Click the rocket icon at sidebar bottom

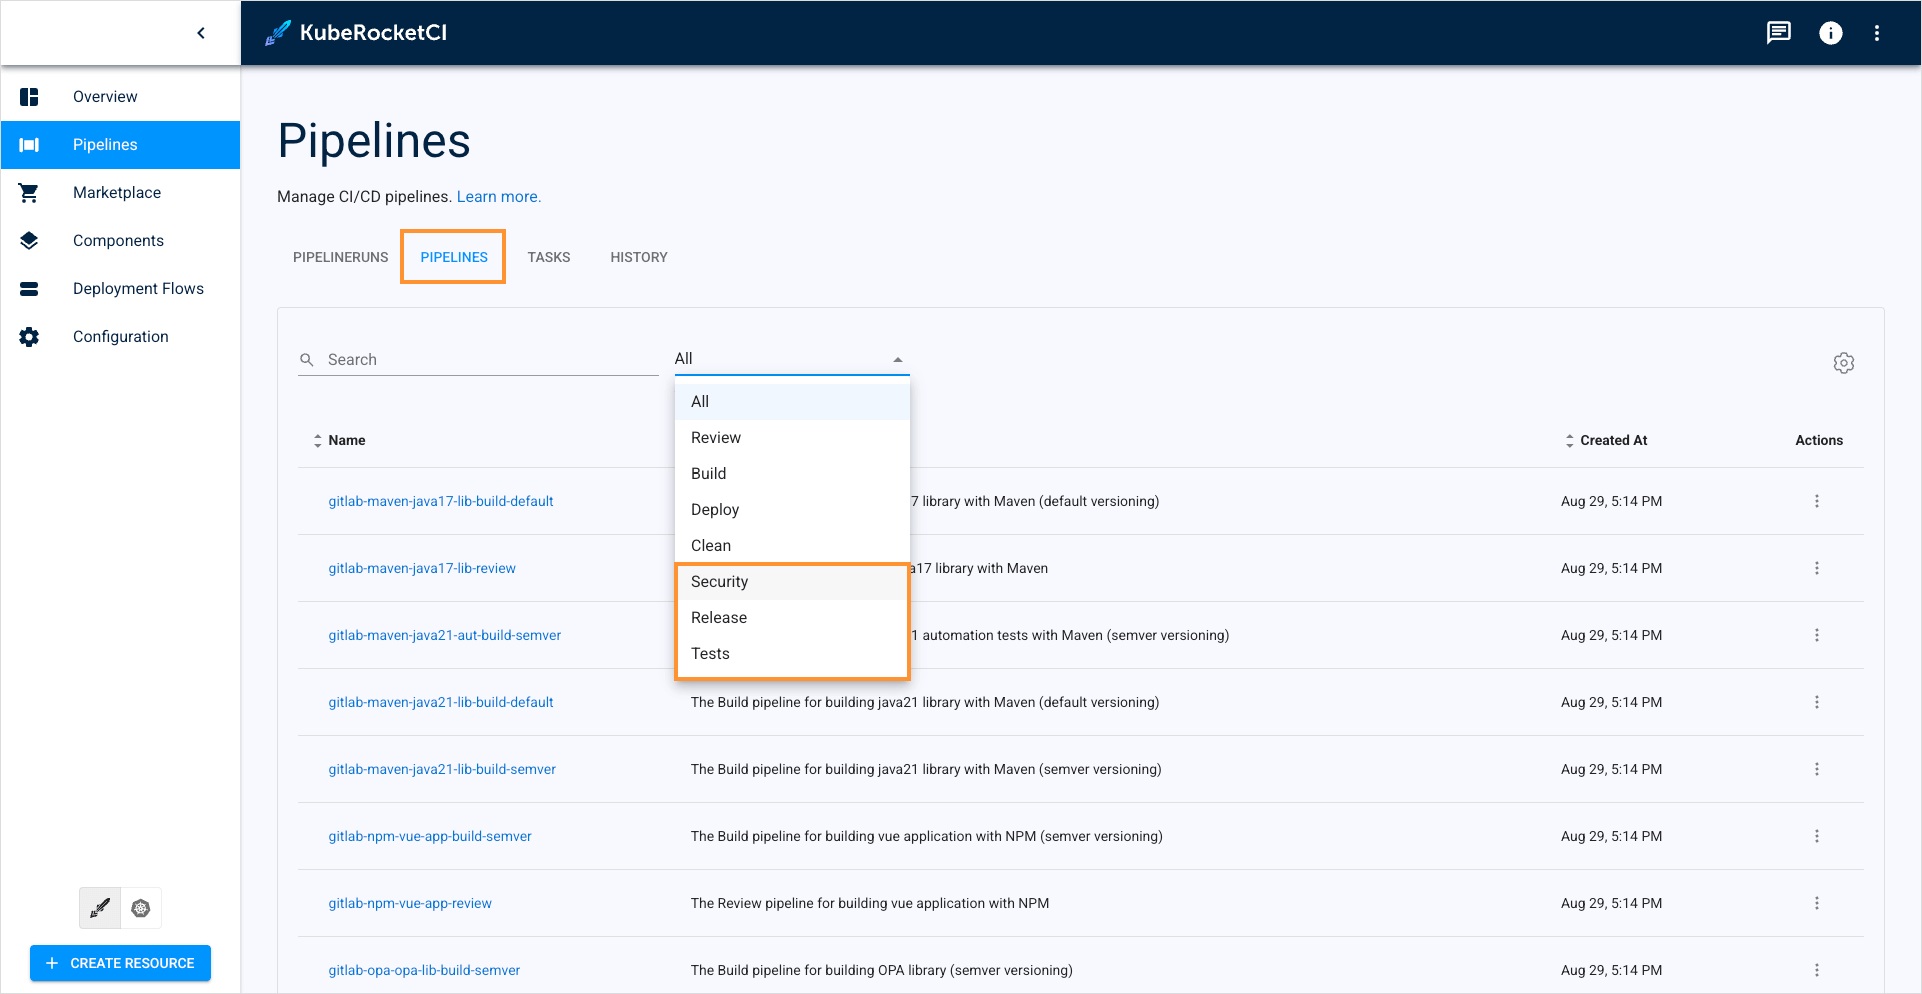[x=100, y=908]
